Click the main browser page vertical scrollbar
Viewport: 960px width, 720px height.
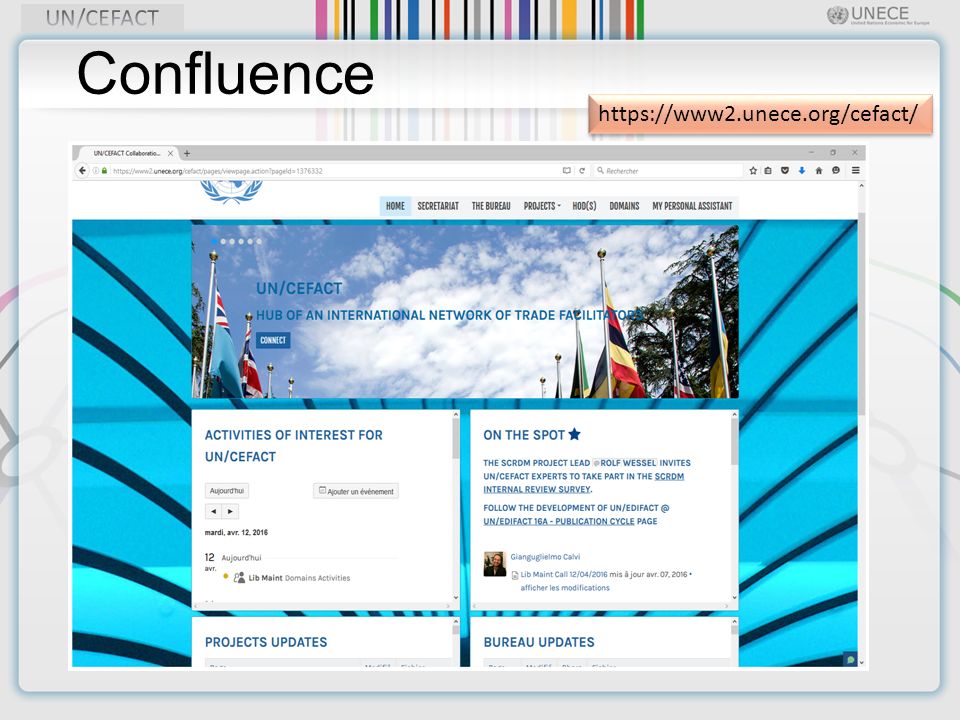point(861,313)
